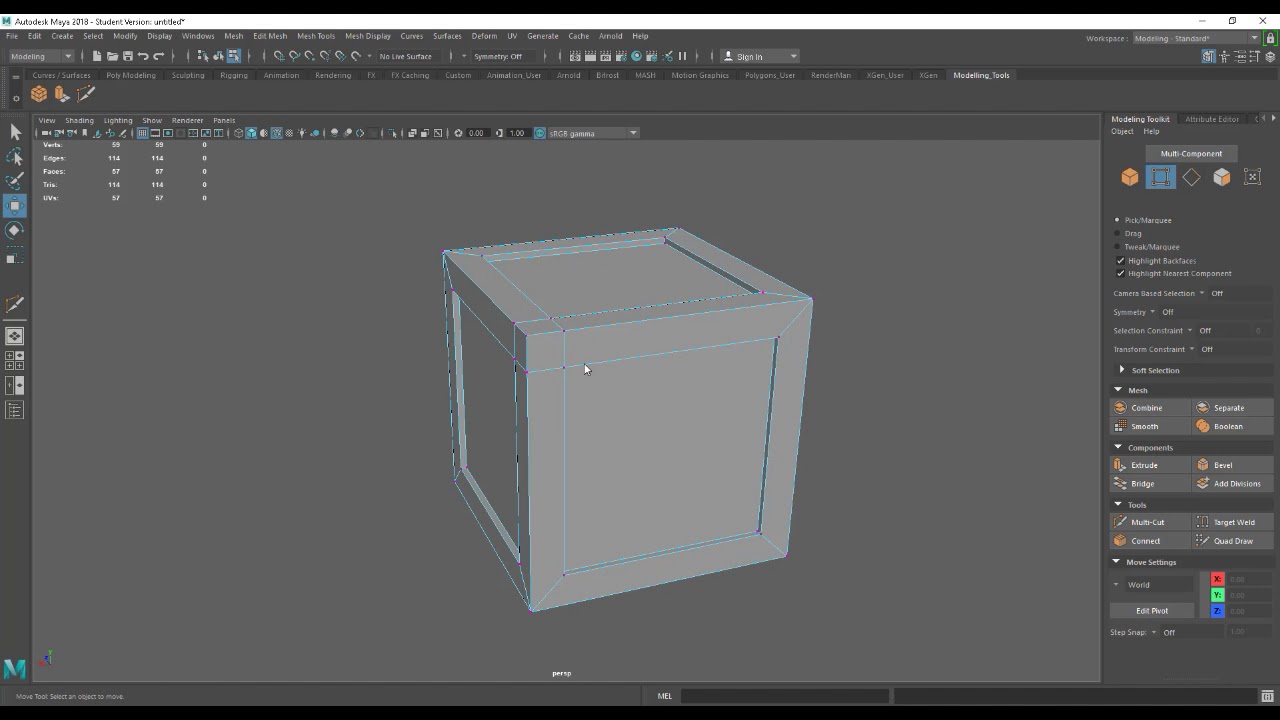Select Vertex selection mode in Modeling Toolkit
The image size is (1280, 720).
point(1160,177)
